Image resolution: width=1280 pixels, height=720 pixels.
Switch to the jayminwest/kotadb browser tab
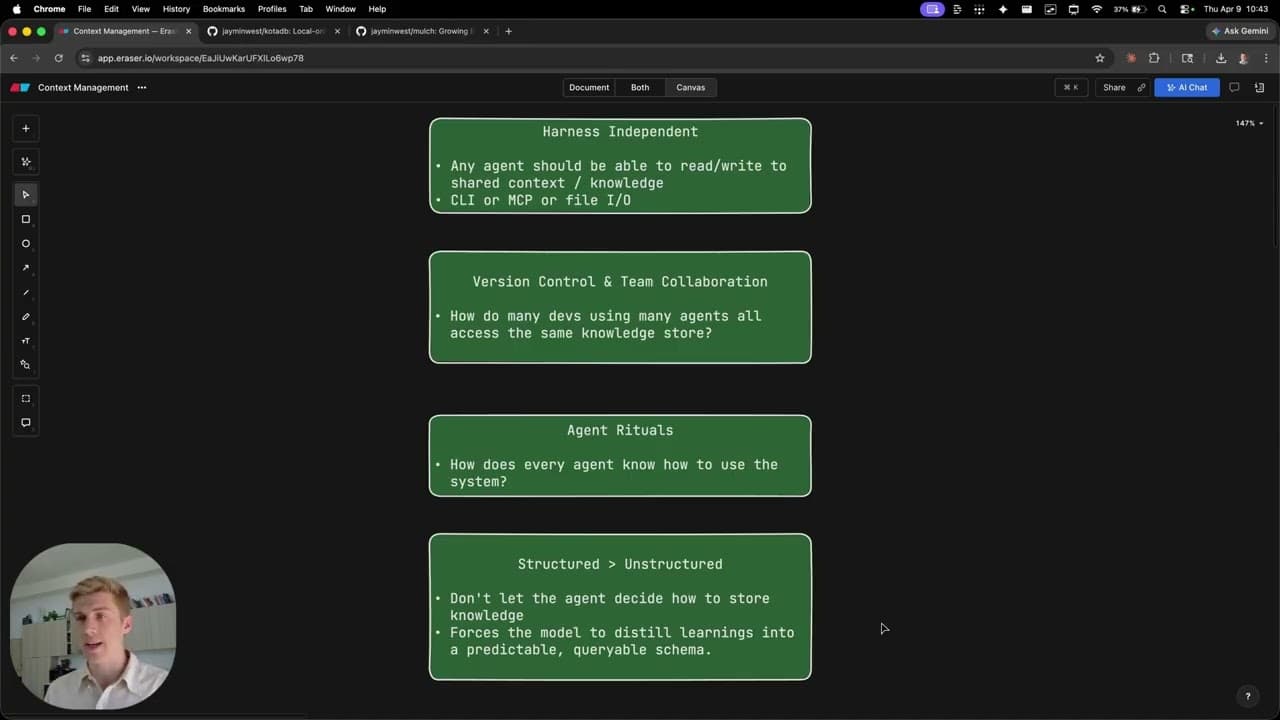tap(270, 31)
